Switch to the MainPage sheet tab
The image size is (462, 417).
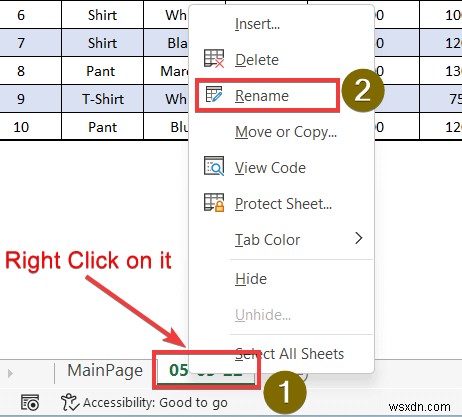[105, 371]
